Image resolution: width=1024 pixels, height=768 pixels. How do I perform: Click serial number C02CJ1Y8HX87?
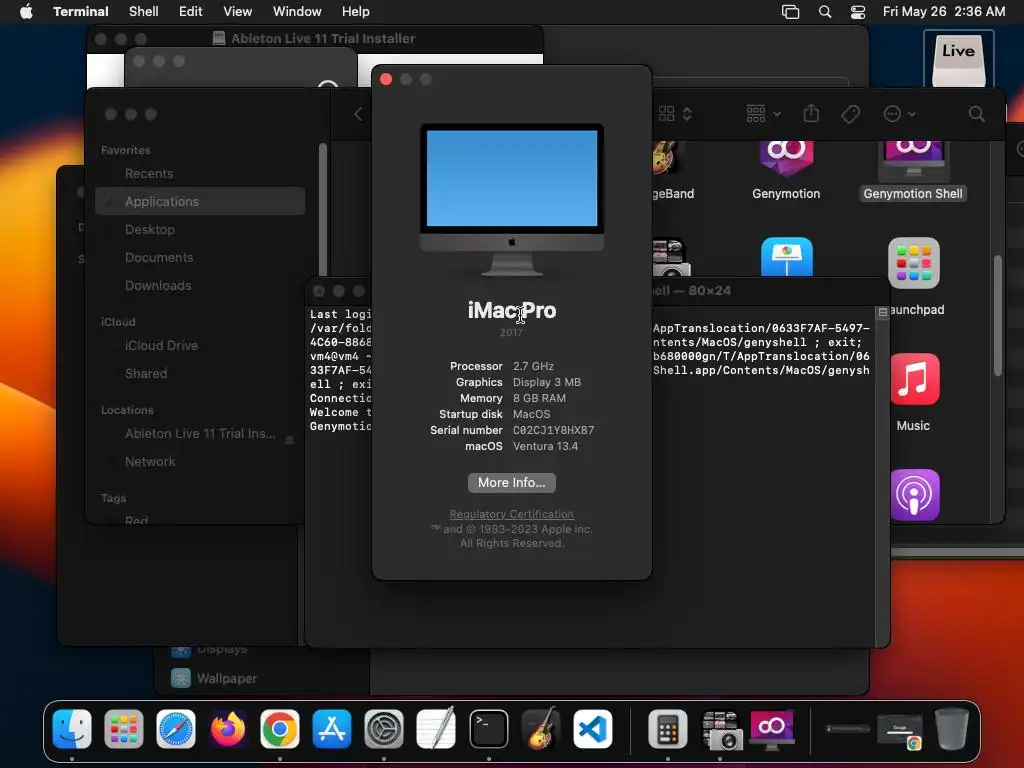coord(553,430)
